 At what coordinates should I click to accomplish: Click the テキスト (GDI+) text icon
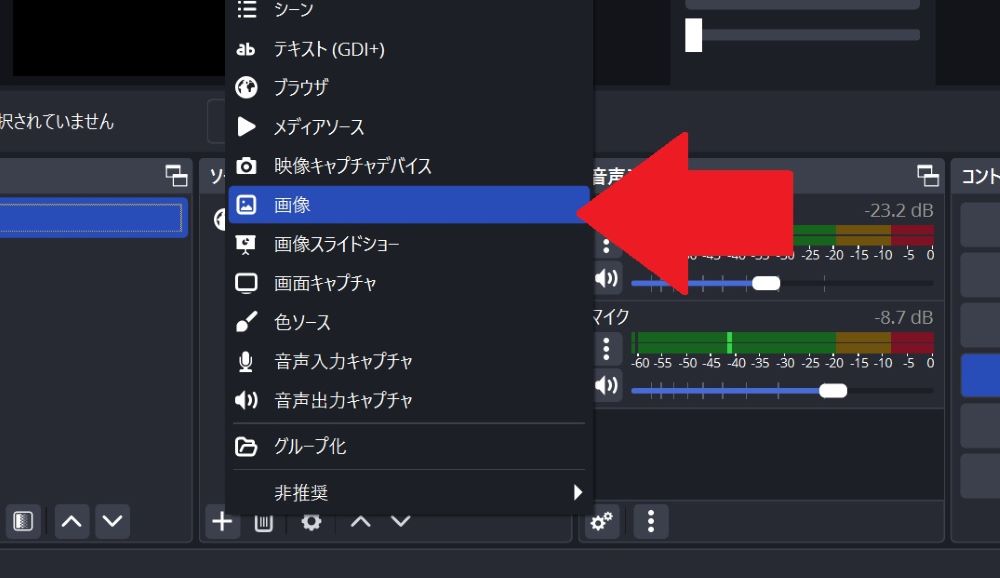[246, 49]
